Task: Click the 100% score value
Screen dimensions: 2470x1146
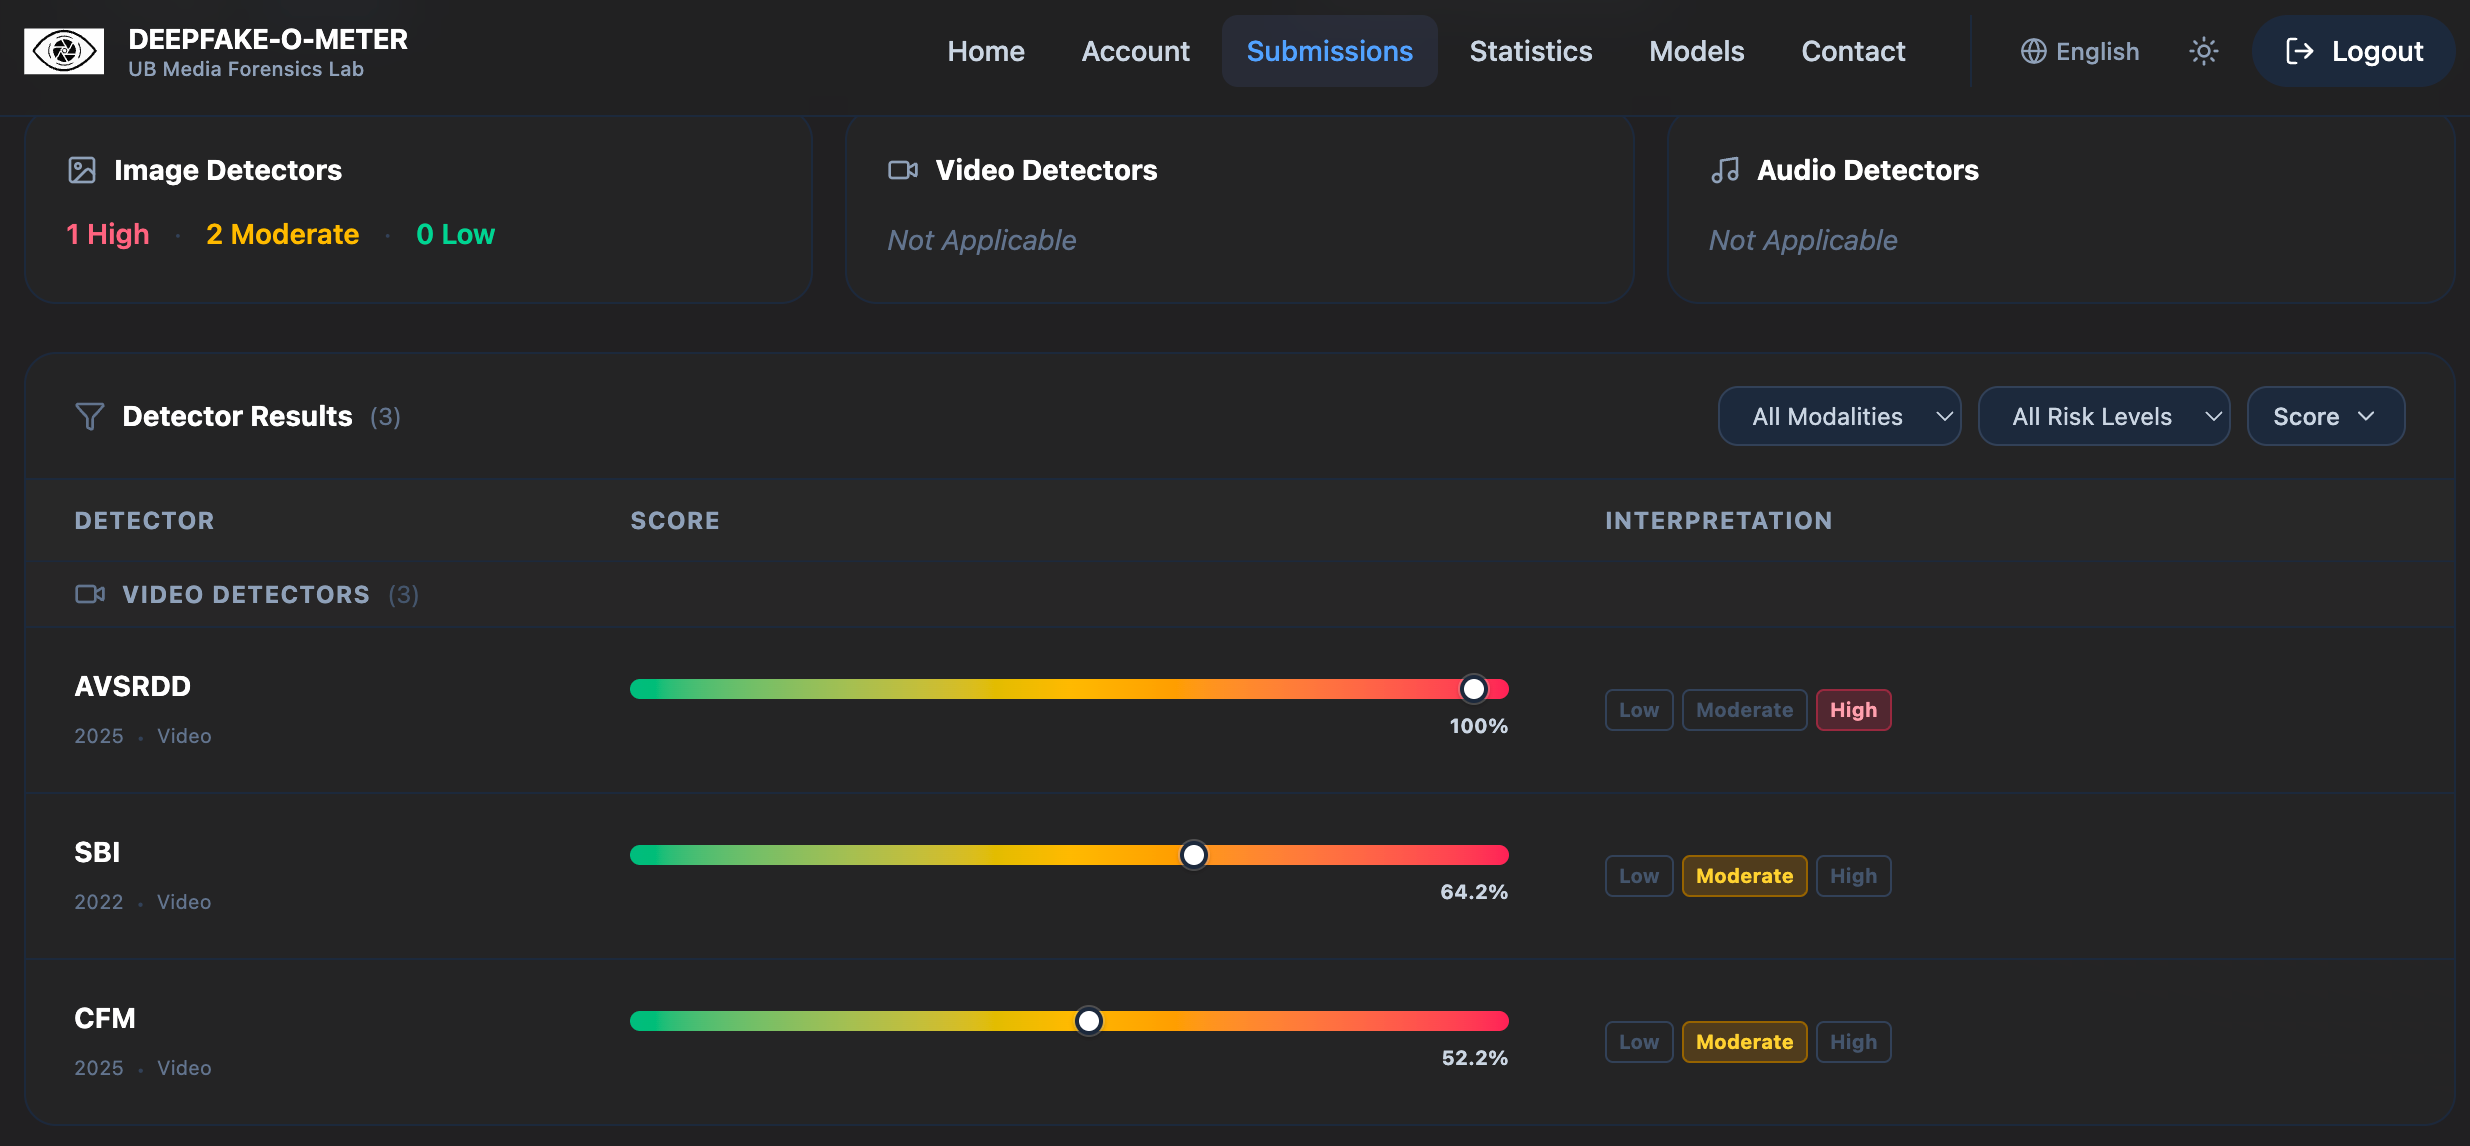Action: coord(1478,726)
